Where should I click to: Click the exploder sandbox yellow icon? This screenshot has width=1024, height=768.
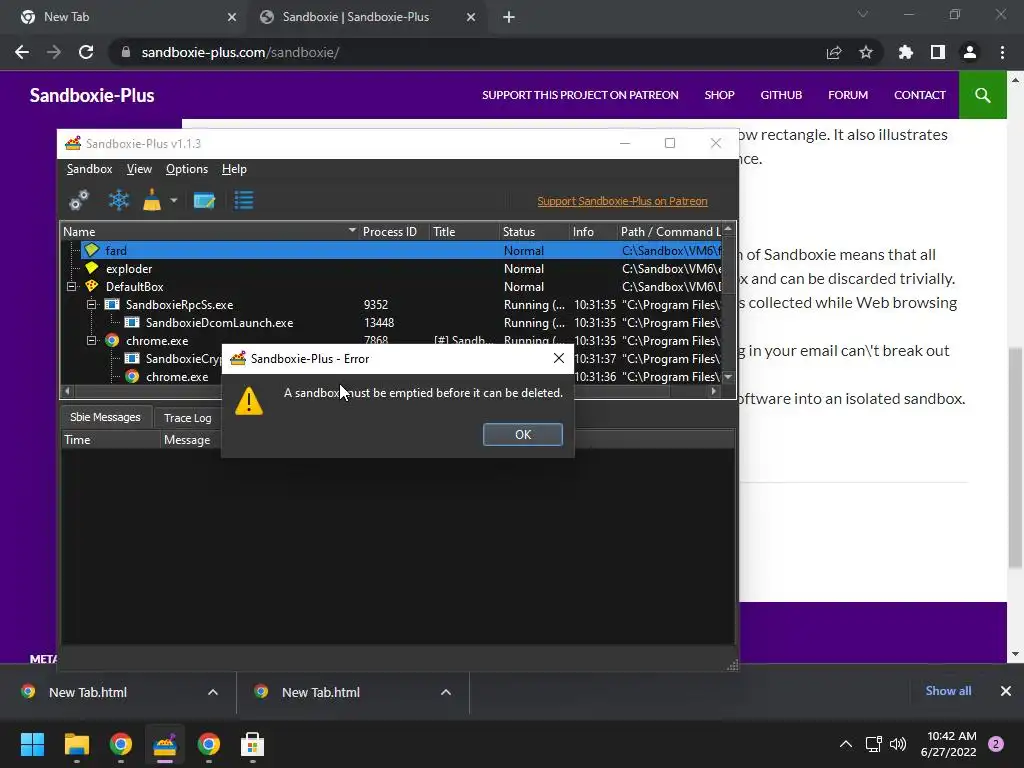tap(91, 268)
